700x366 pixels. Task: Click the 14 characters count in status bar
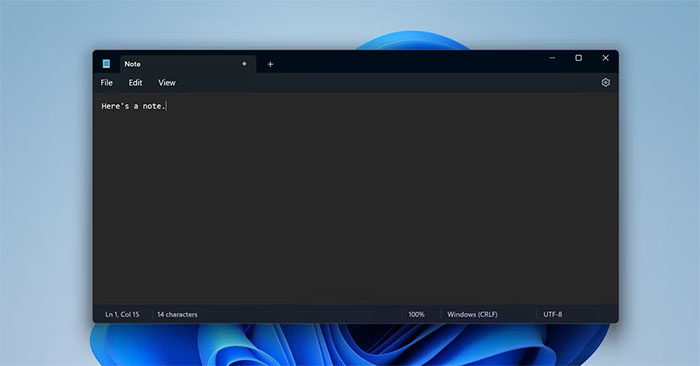[177, 314]
